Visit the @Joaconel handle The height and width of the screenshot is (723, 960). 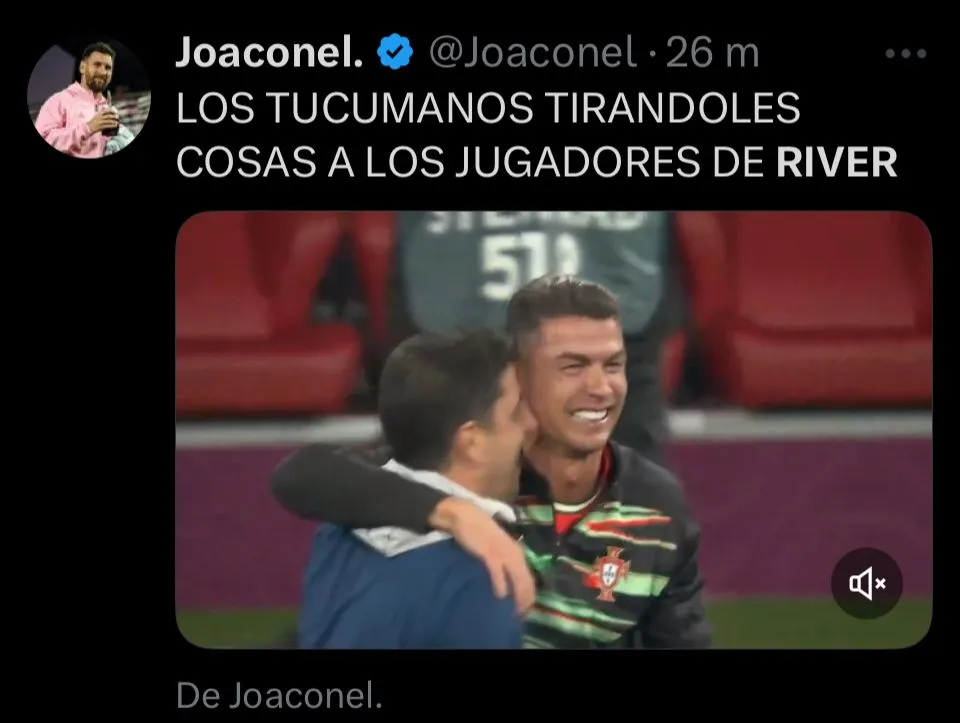[532, 53]
